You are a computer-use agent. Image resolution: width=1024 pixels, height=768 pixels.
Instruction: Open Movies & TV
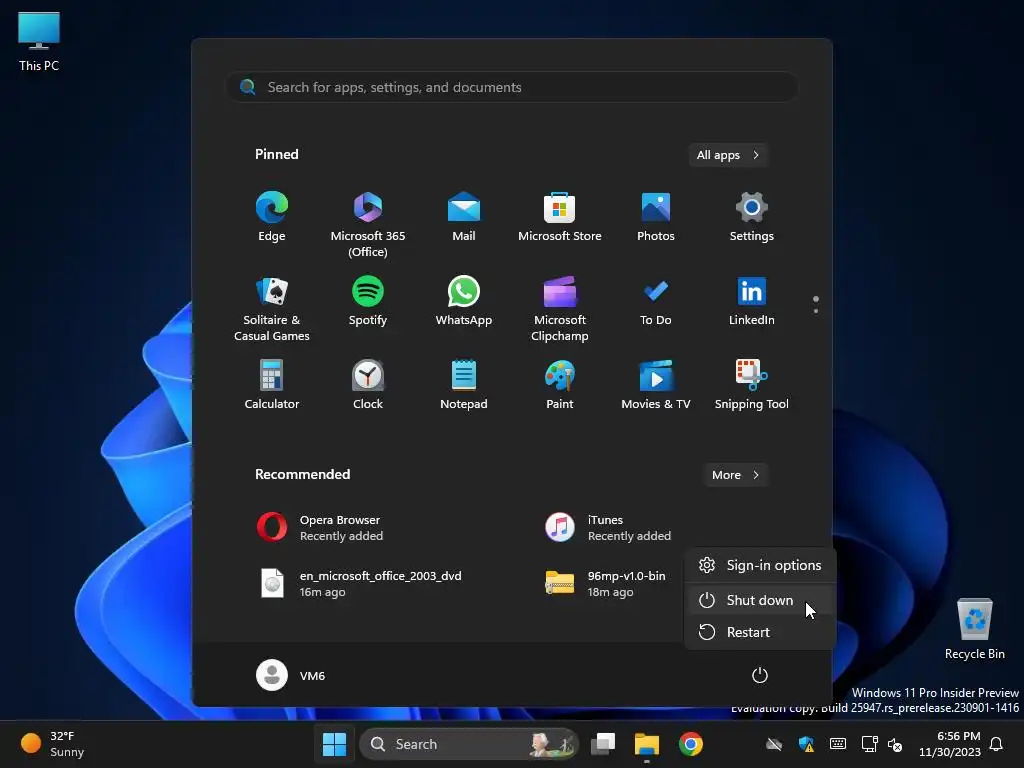click(x=656, y=385)
